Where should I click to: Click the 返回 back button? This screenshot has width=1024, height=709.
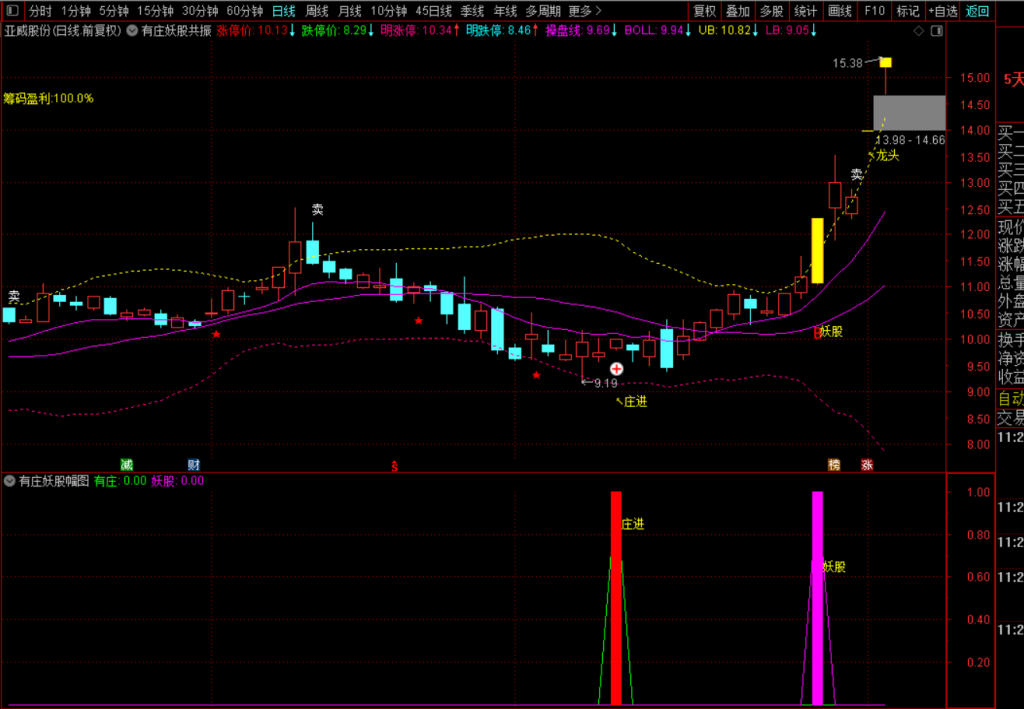977,11
